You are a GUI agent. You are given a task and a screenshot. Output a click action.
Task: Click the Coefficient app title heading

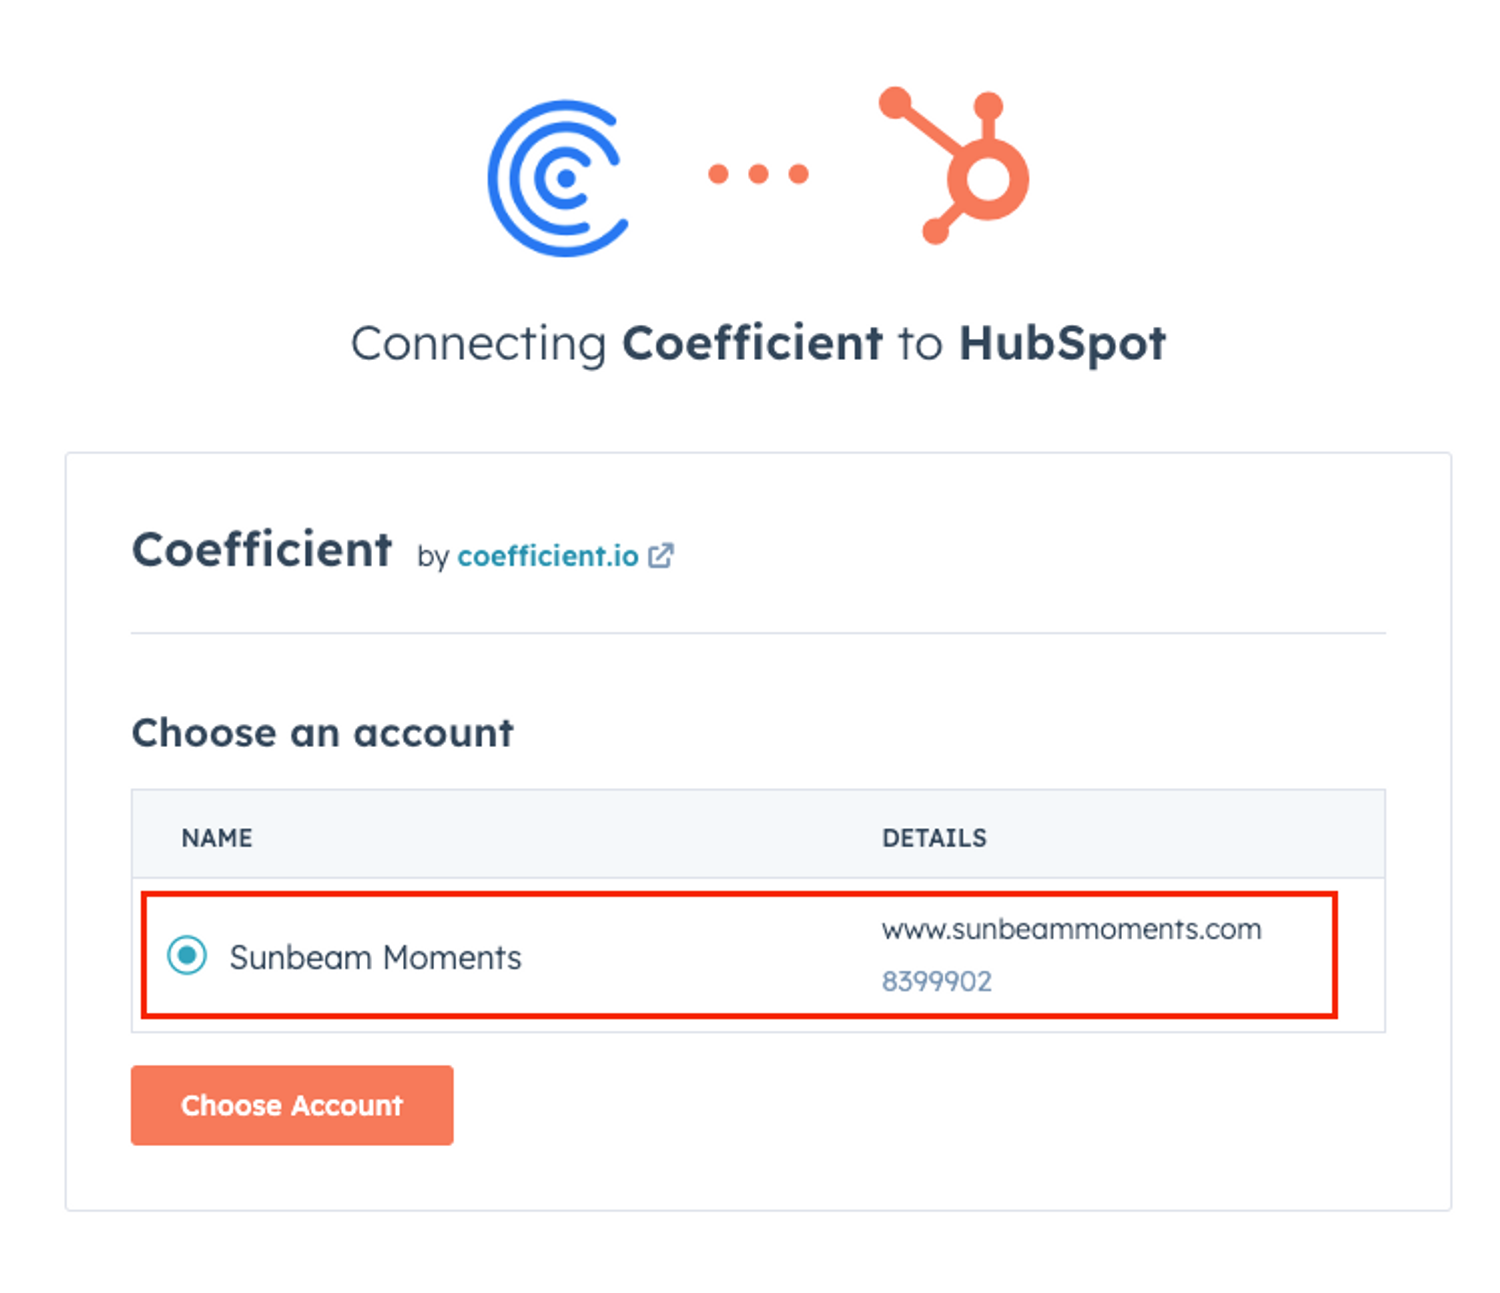tap(262, 549)
